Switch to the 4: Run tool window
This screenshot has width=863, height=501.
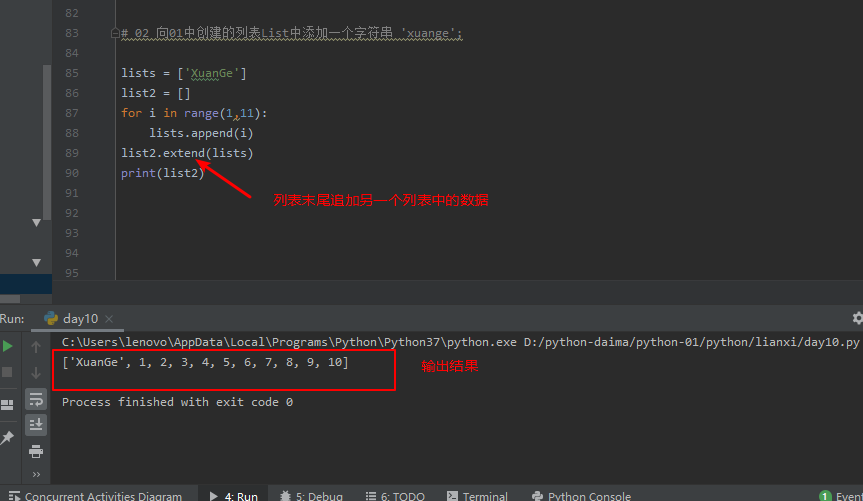[x=233, y=495]
